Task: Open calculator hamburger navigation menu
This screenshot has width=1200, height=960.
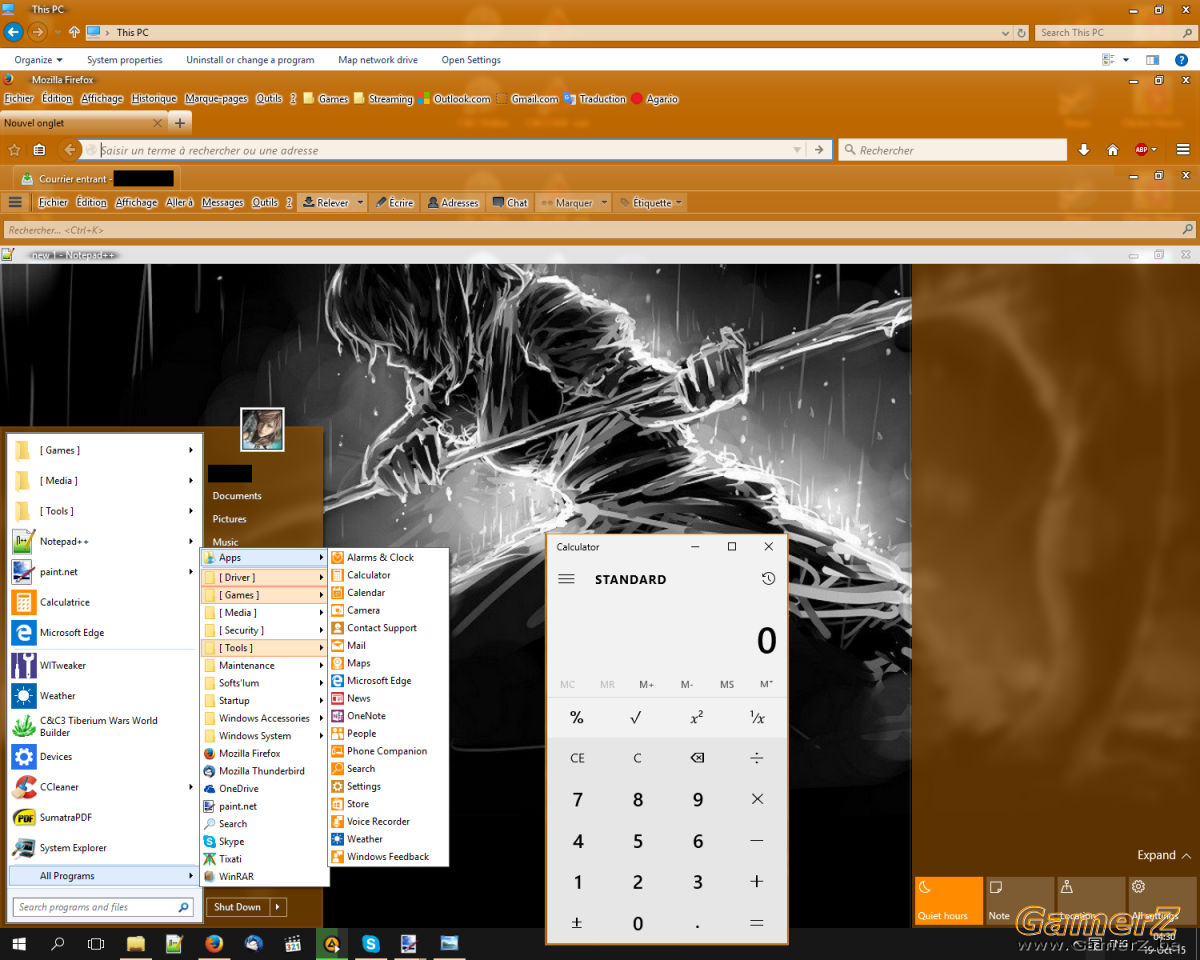Action: click(x=566, y=579)
